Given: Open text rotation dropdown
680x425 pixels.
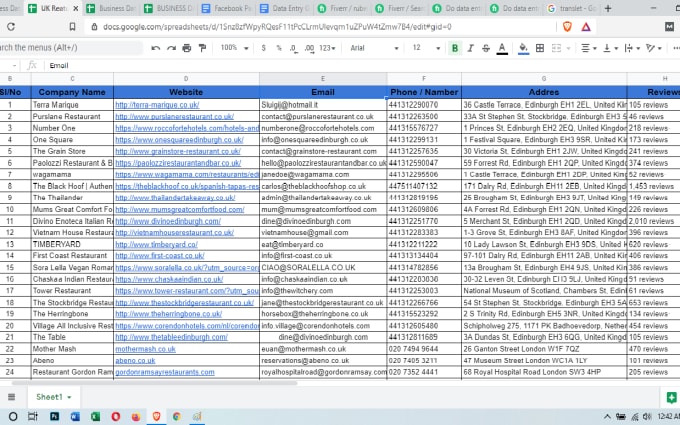Looking at the screenshot, I should pos(654,48).
